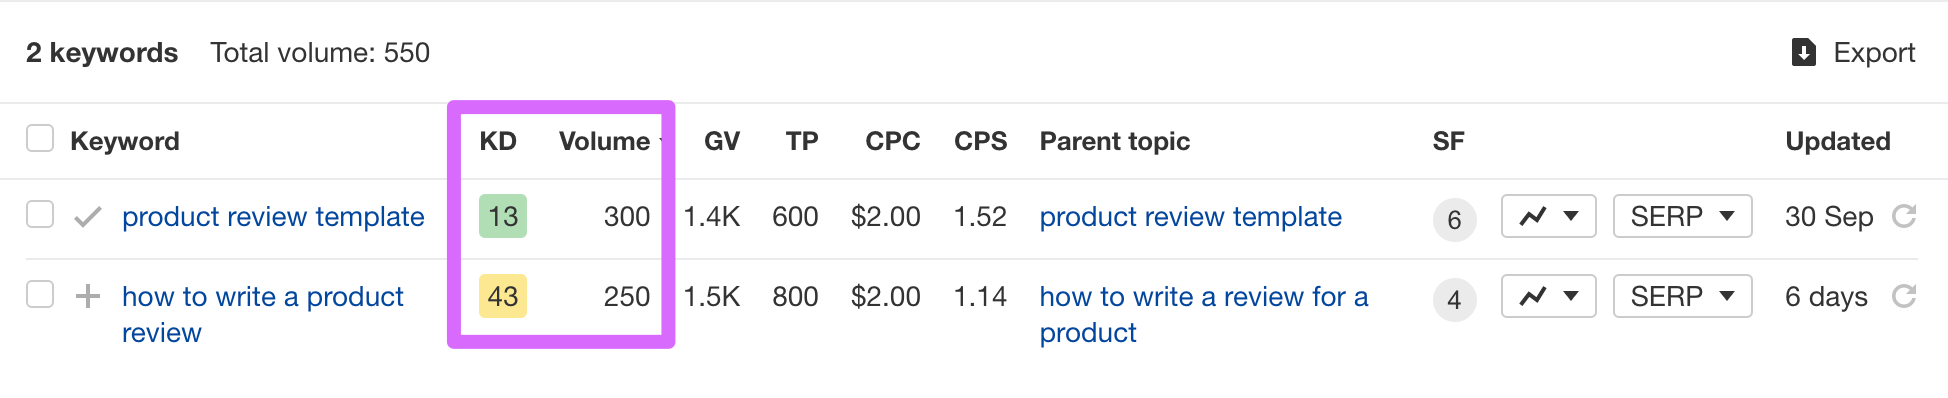Open the trend chart dropdown in second row

click(1548, 296)
